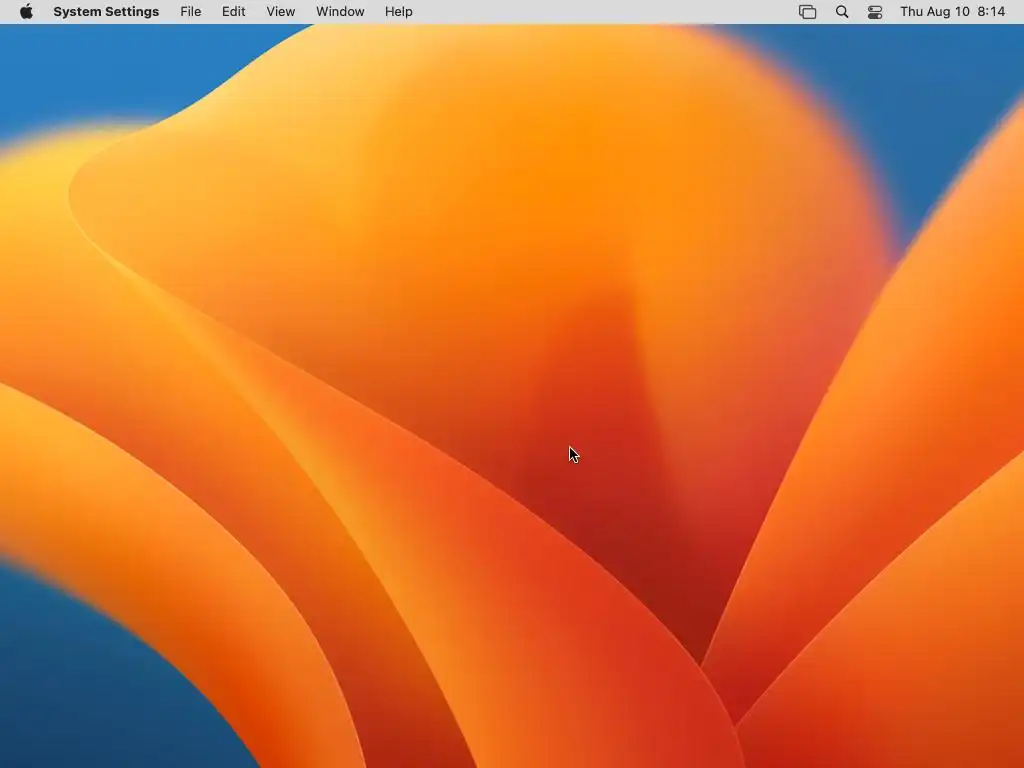
Task: Open the System Settings application menu
Action: [x=106, y=12]
